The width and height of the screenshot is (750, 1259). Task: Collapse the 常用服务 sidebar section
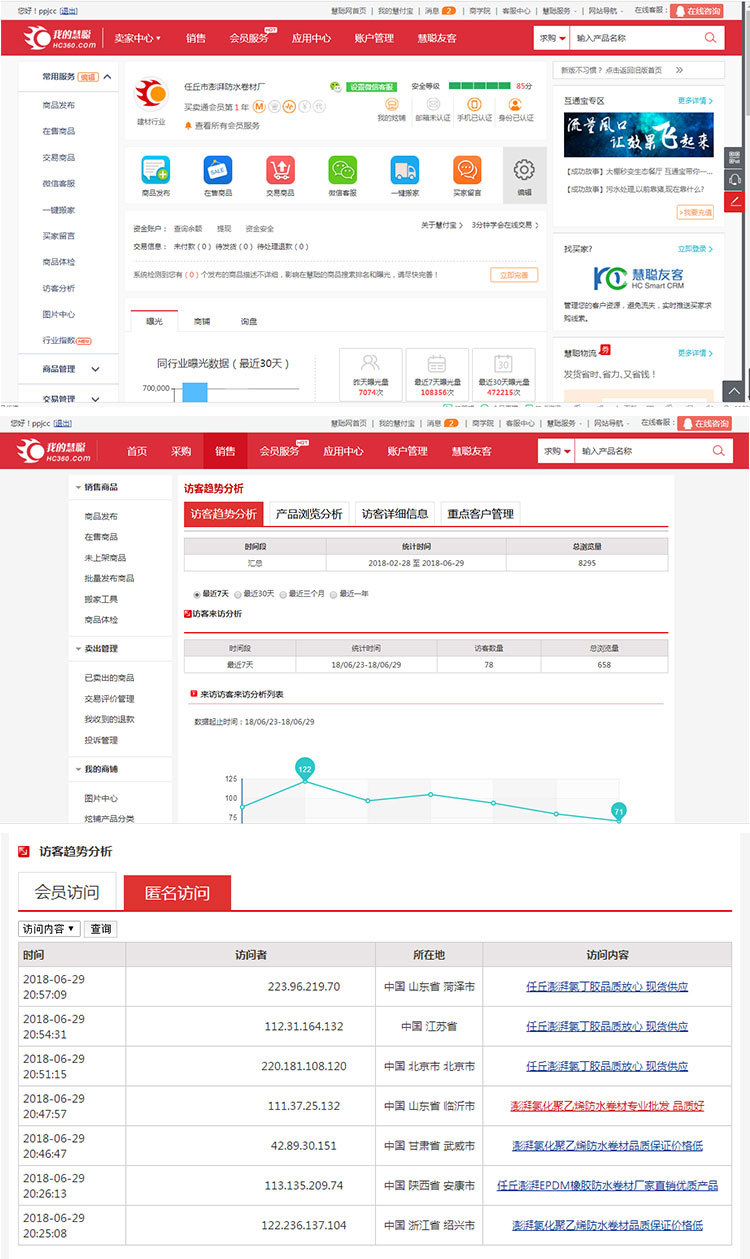click(x=107, y=77)
